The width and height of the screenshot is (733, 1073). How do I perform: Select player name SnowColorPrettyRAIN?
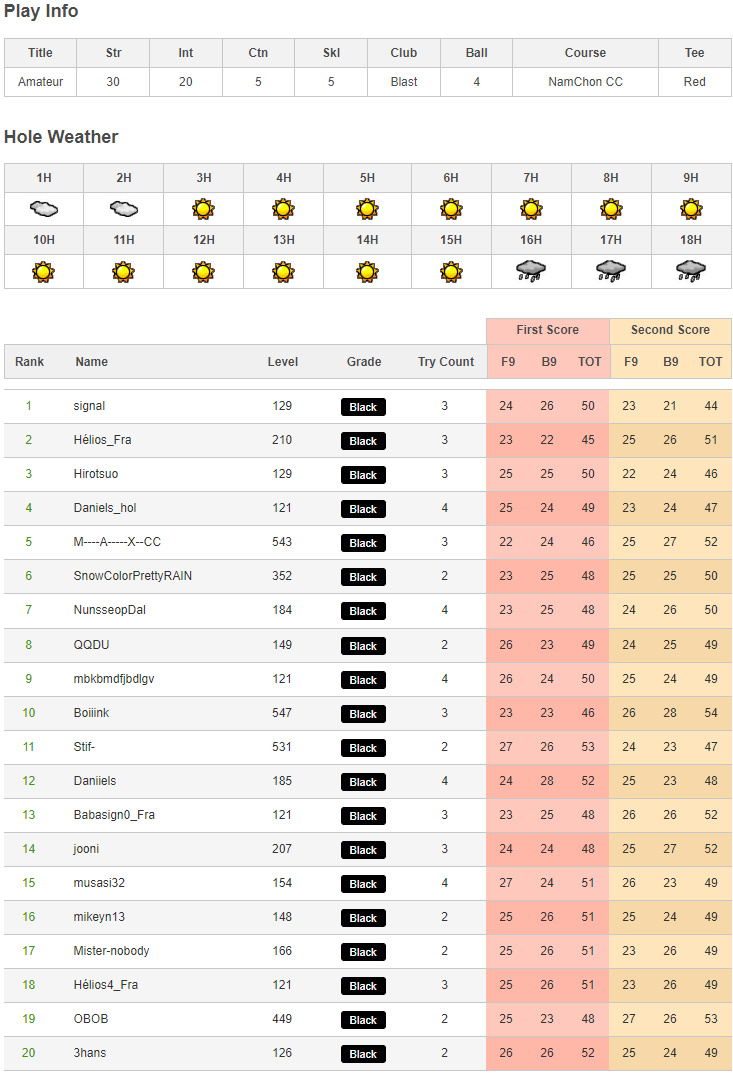[x=133, y=576]
